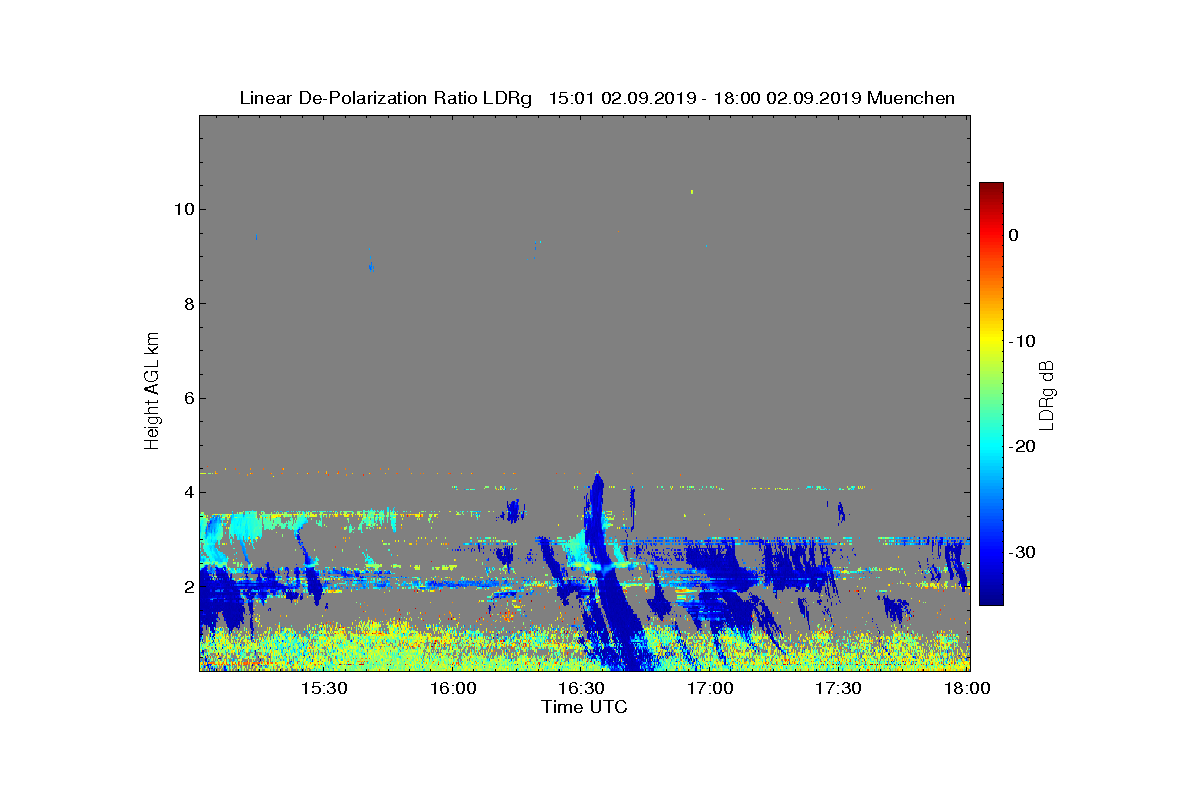Click the '16:00' time tick label

click(453, 688)
